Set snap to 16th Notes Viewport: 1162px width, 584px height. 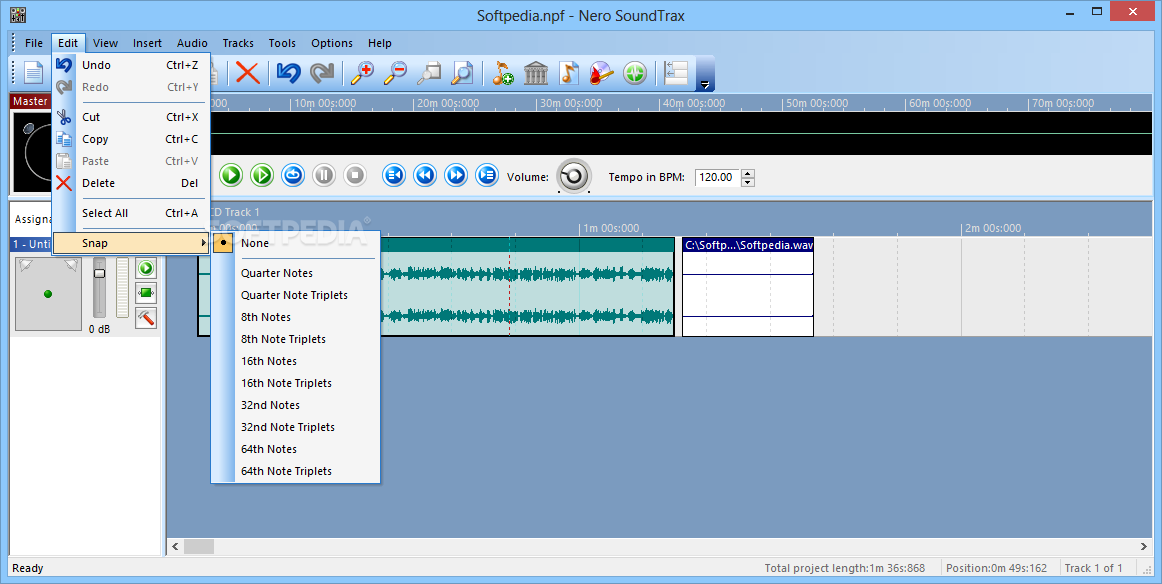pyautogui.click(x=296, y=361)
